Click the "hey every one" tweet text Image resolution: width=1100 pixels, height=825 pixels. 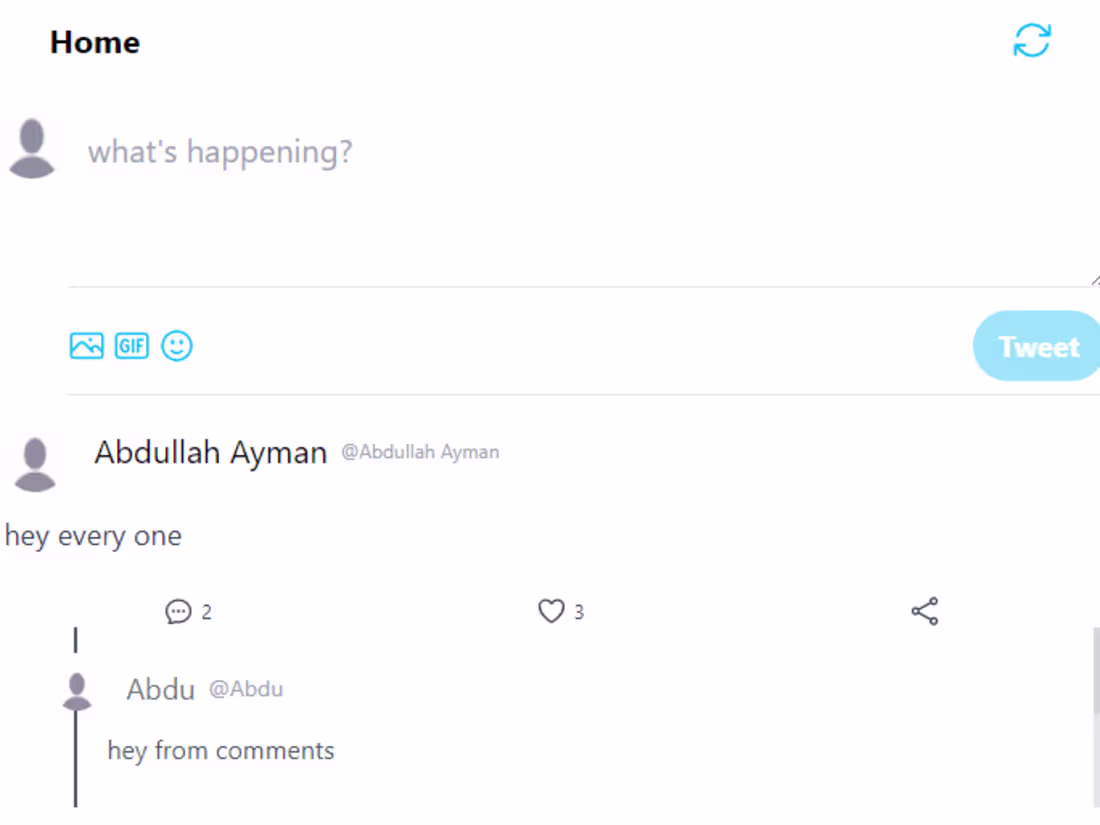93,536
